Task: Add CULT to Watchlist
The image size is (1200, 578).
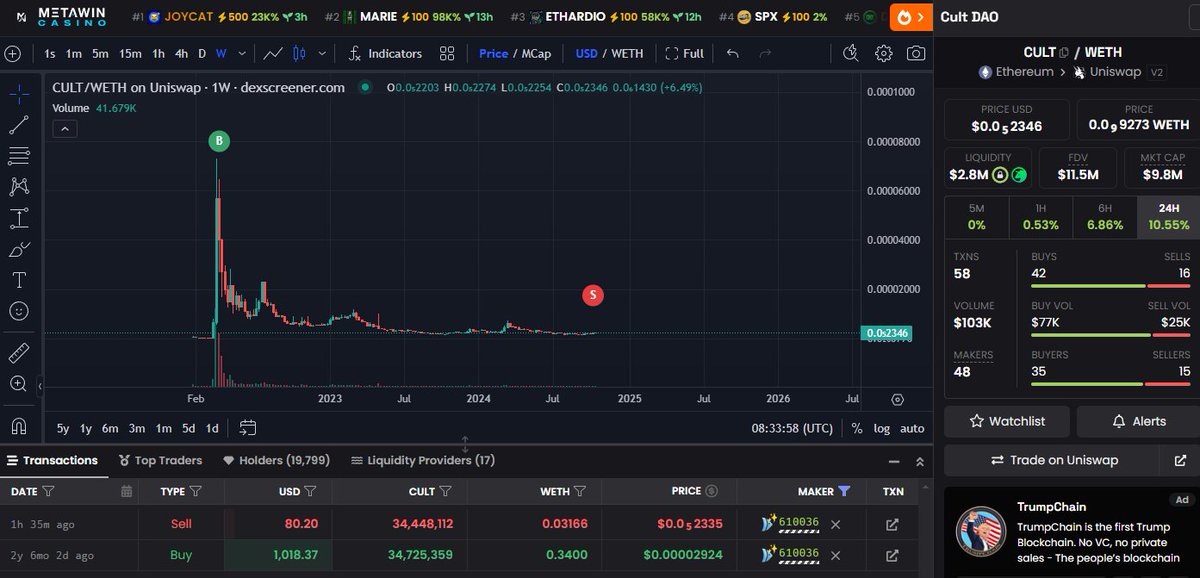Action: [x=1006, y=421]
